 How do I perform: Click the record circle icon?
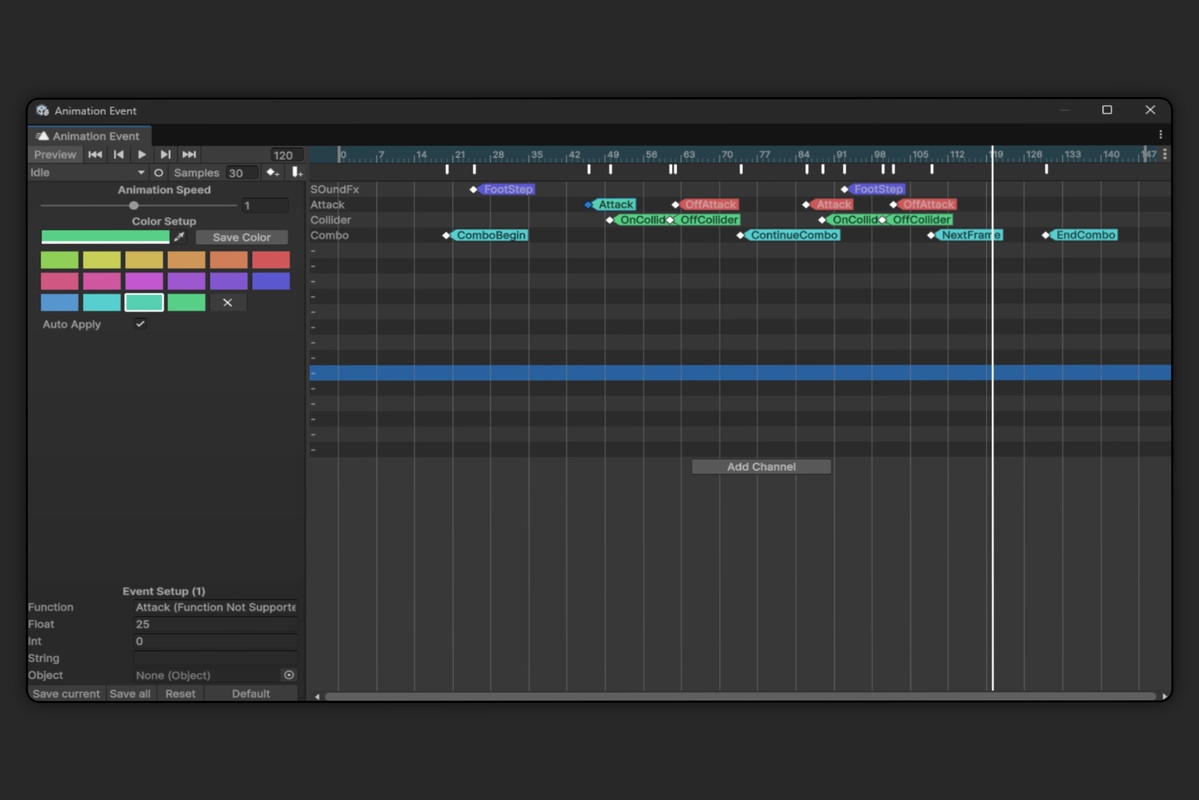tap(158, 173)
